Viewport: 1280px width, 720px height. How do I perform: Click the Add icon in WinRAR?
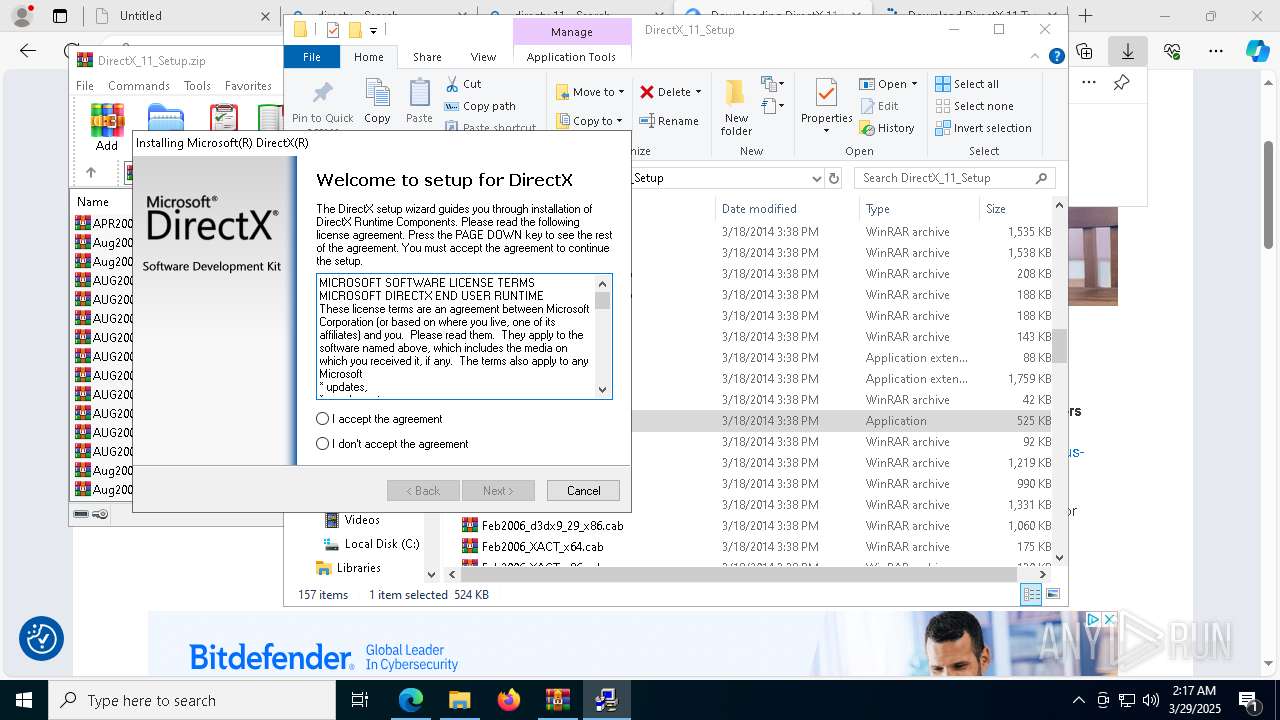[x=107, y=128]
